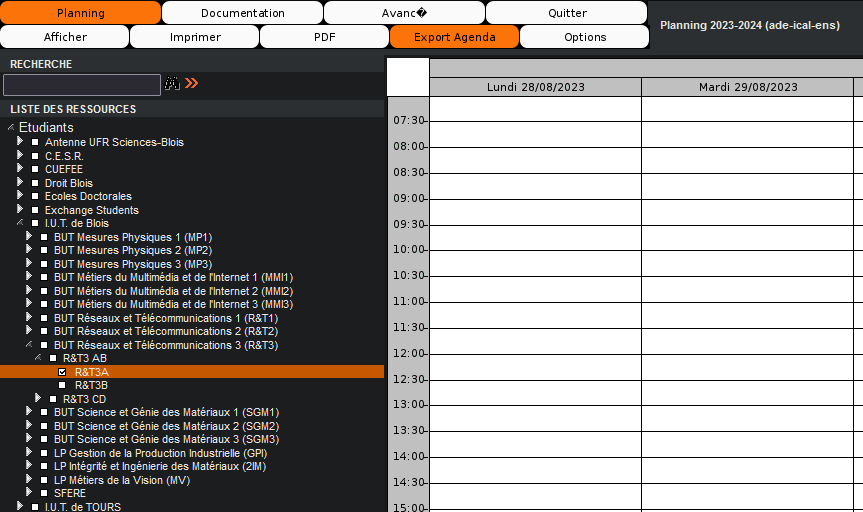Expand the R&T3 CD node
Image resolution: width=863 pixels, height=512 pixels.
pyautogui.click(x=37, y=397)
